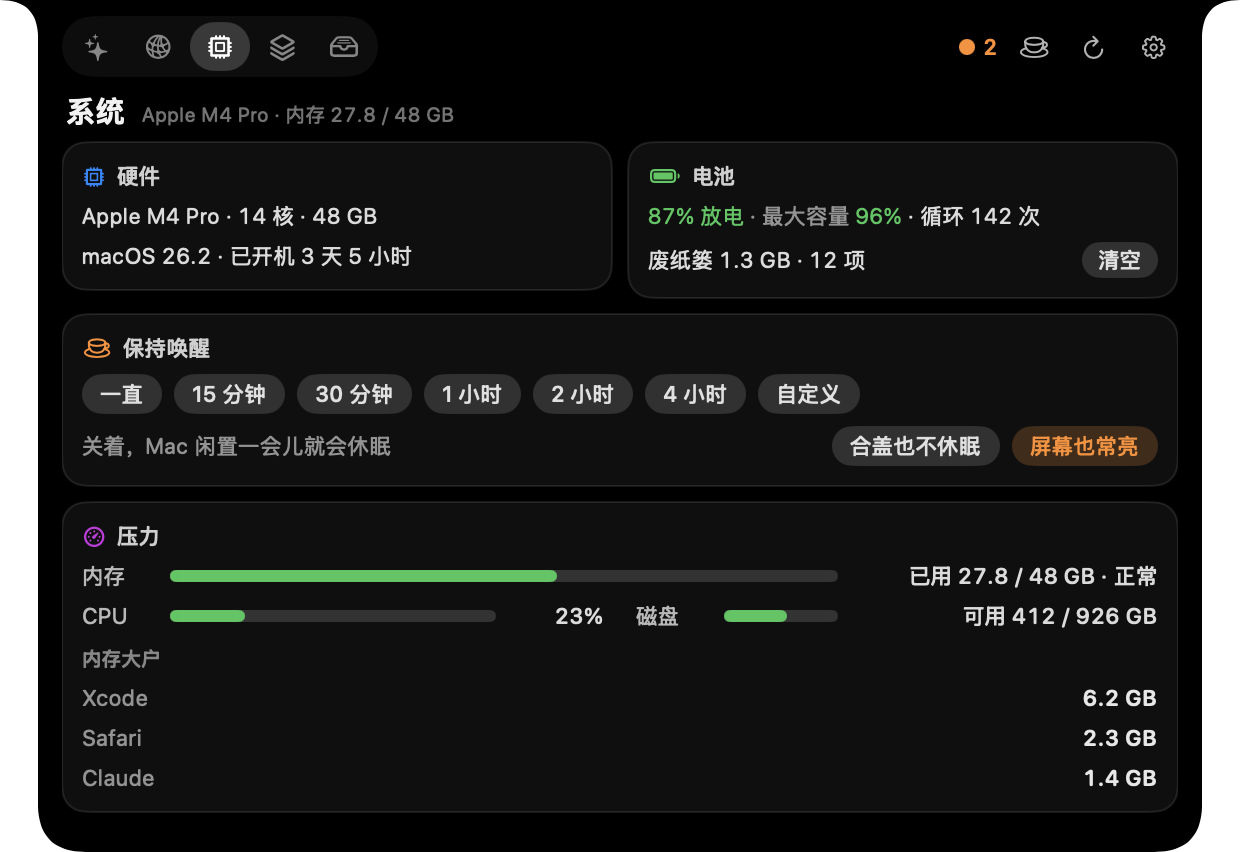Toggle 合盖也不休眠 option
This screenshot has width=1240, height=852.
(915, 447)
